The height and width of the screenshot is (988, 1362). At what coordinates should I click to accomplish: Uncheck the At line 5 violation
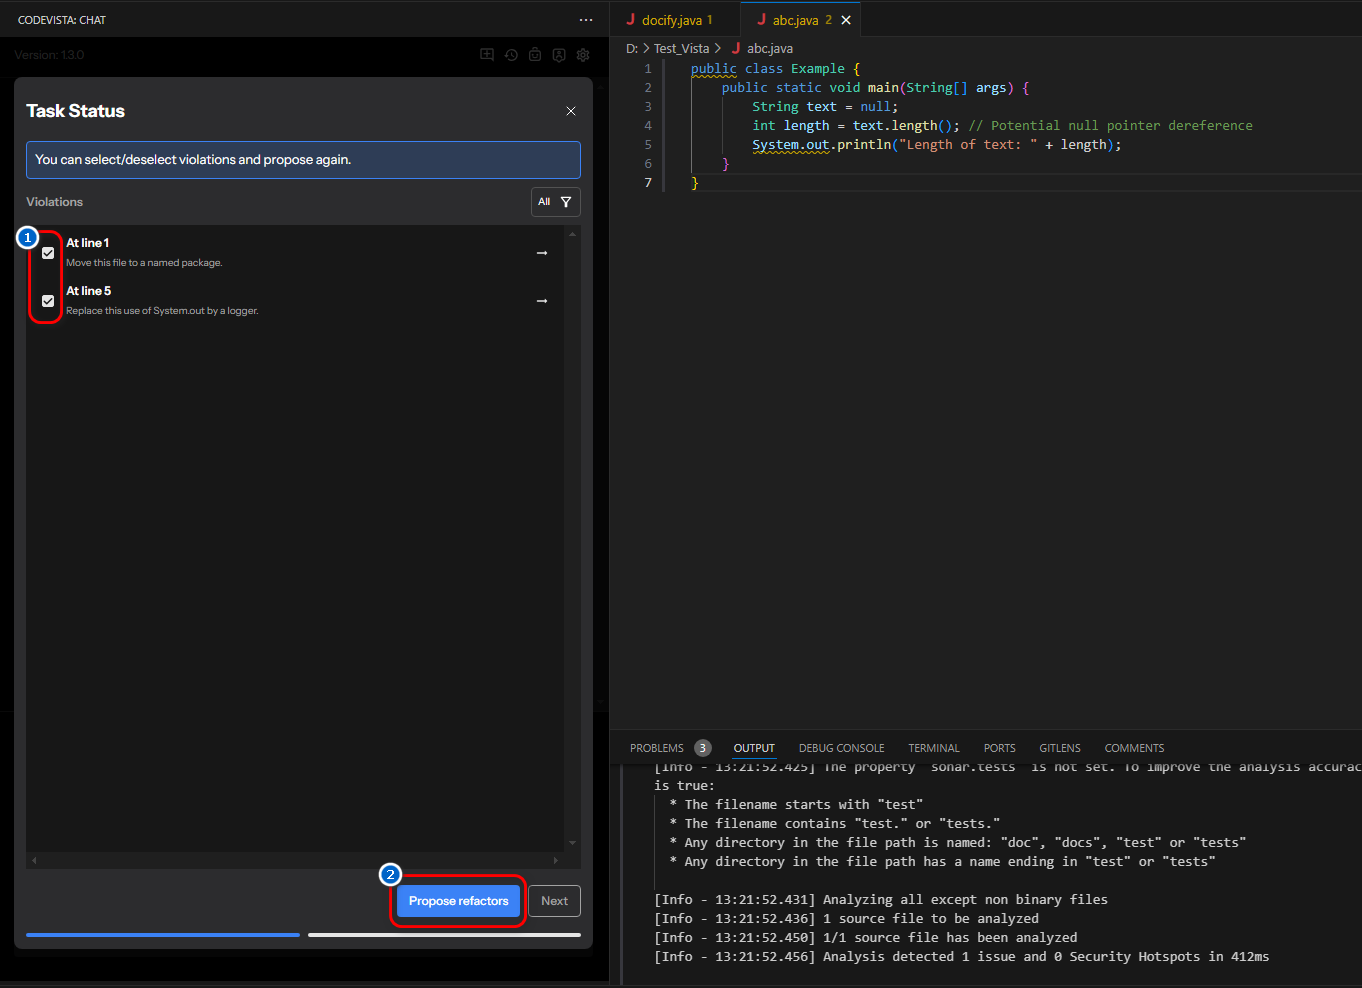click(48, 301)
